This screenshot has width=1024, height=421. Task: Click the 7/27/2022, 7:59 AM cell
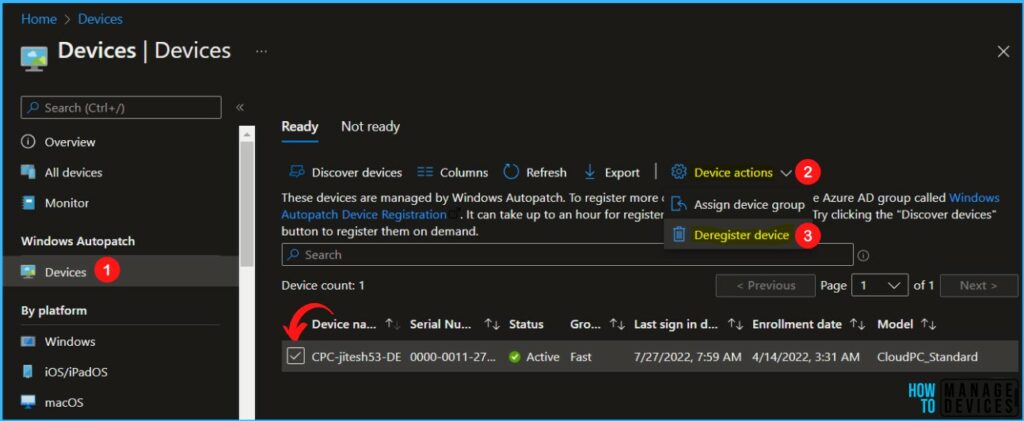tap(688, 357)
